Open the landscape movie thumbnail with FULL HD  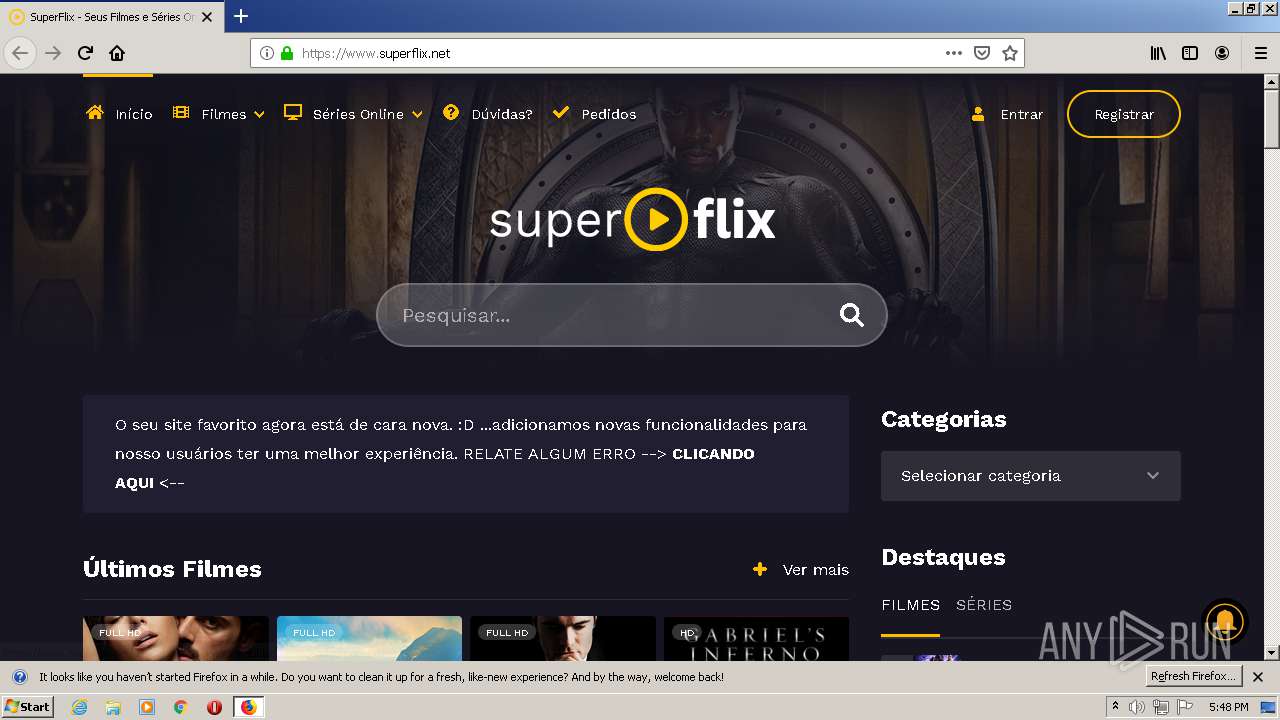[369, 638]
